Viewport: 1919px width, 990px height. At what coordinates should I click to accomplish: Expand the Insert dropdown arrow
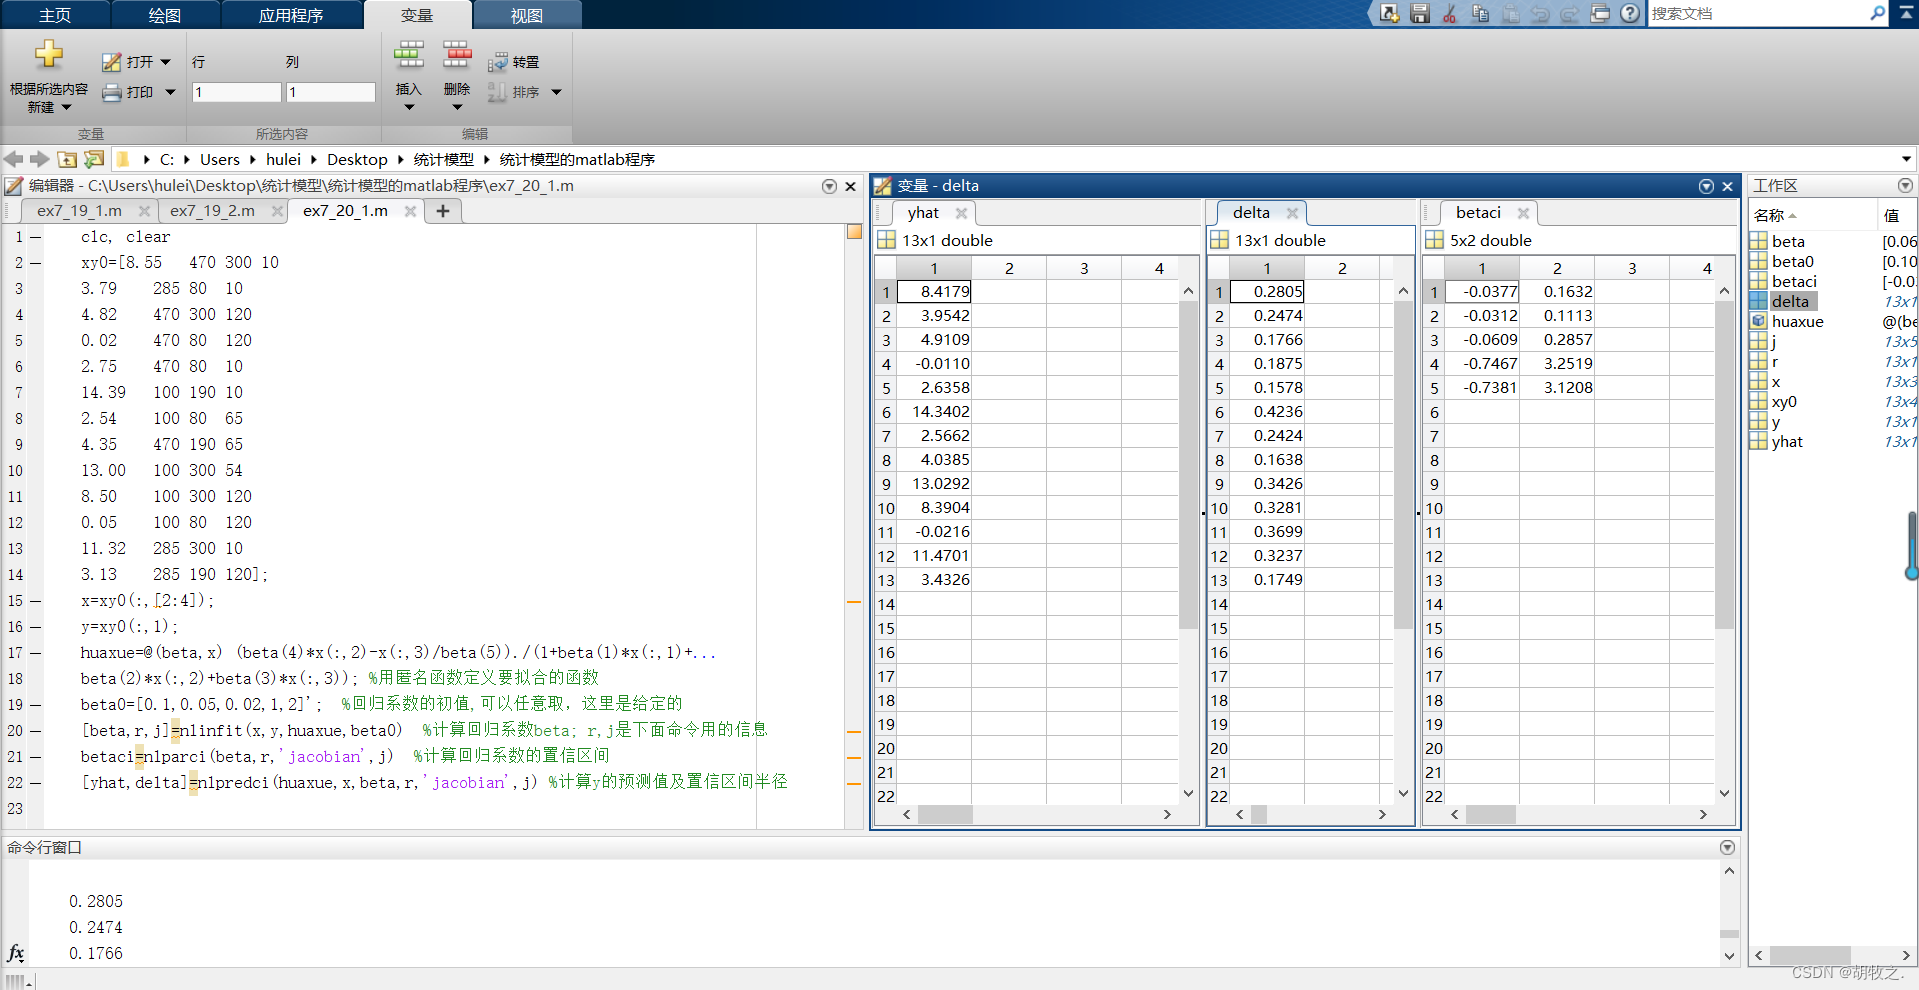pos(409,107)
